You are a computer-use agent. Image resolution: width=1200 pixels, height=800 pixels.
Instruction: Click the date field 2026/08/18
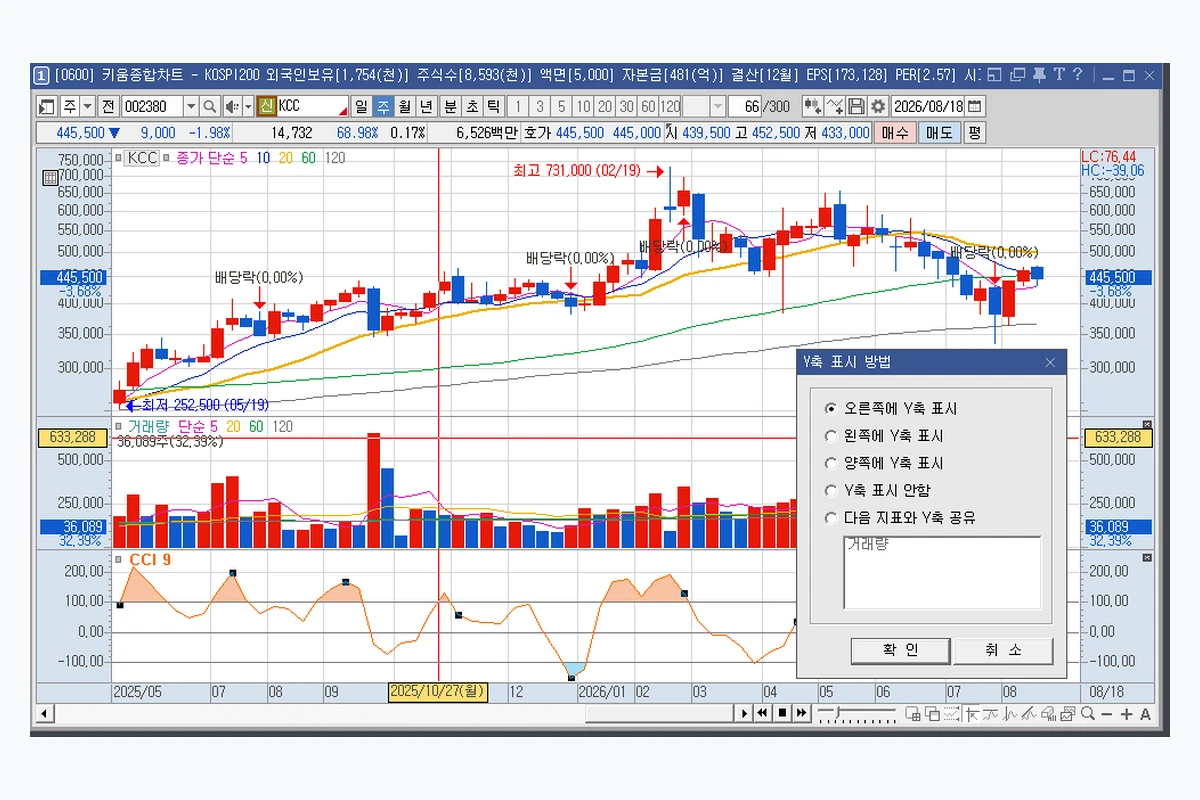pos(928,105)
